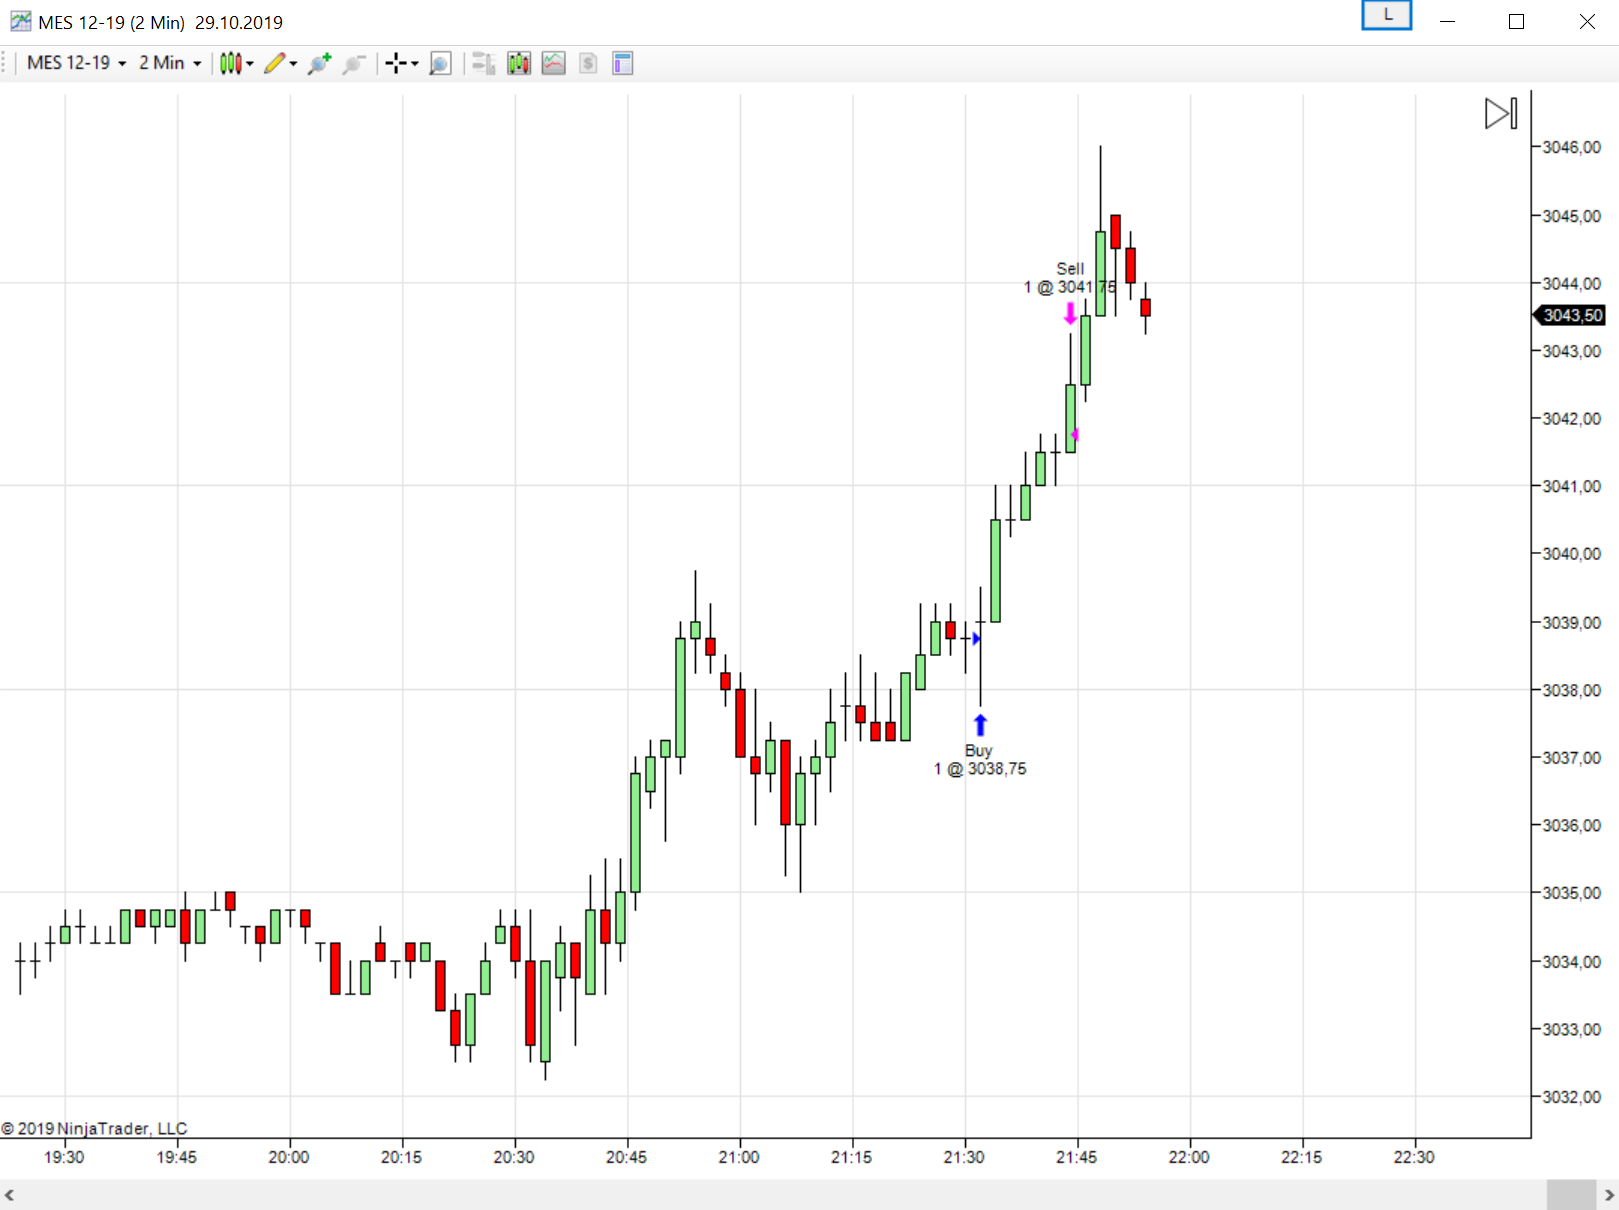
Task: Open the 2 Min interval selector
Action: (169, 63)
